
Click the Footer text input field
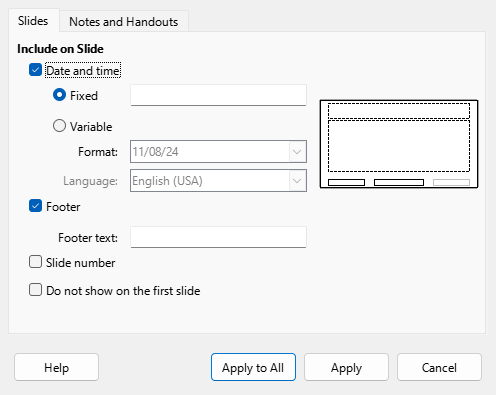click(x=218, y=237)
